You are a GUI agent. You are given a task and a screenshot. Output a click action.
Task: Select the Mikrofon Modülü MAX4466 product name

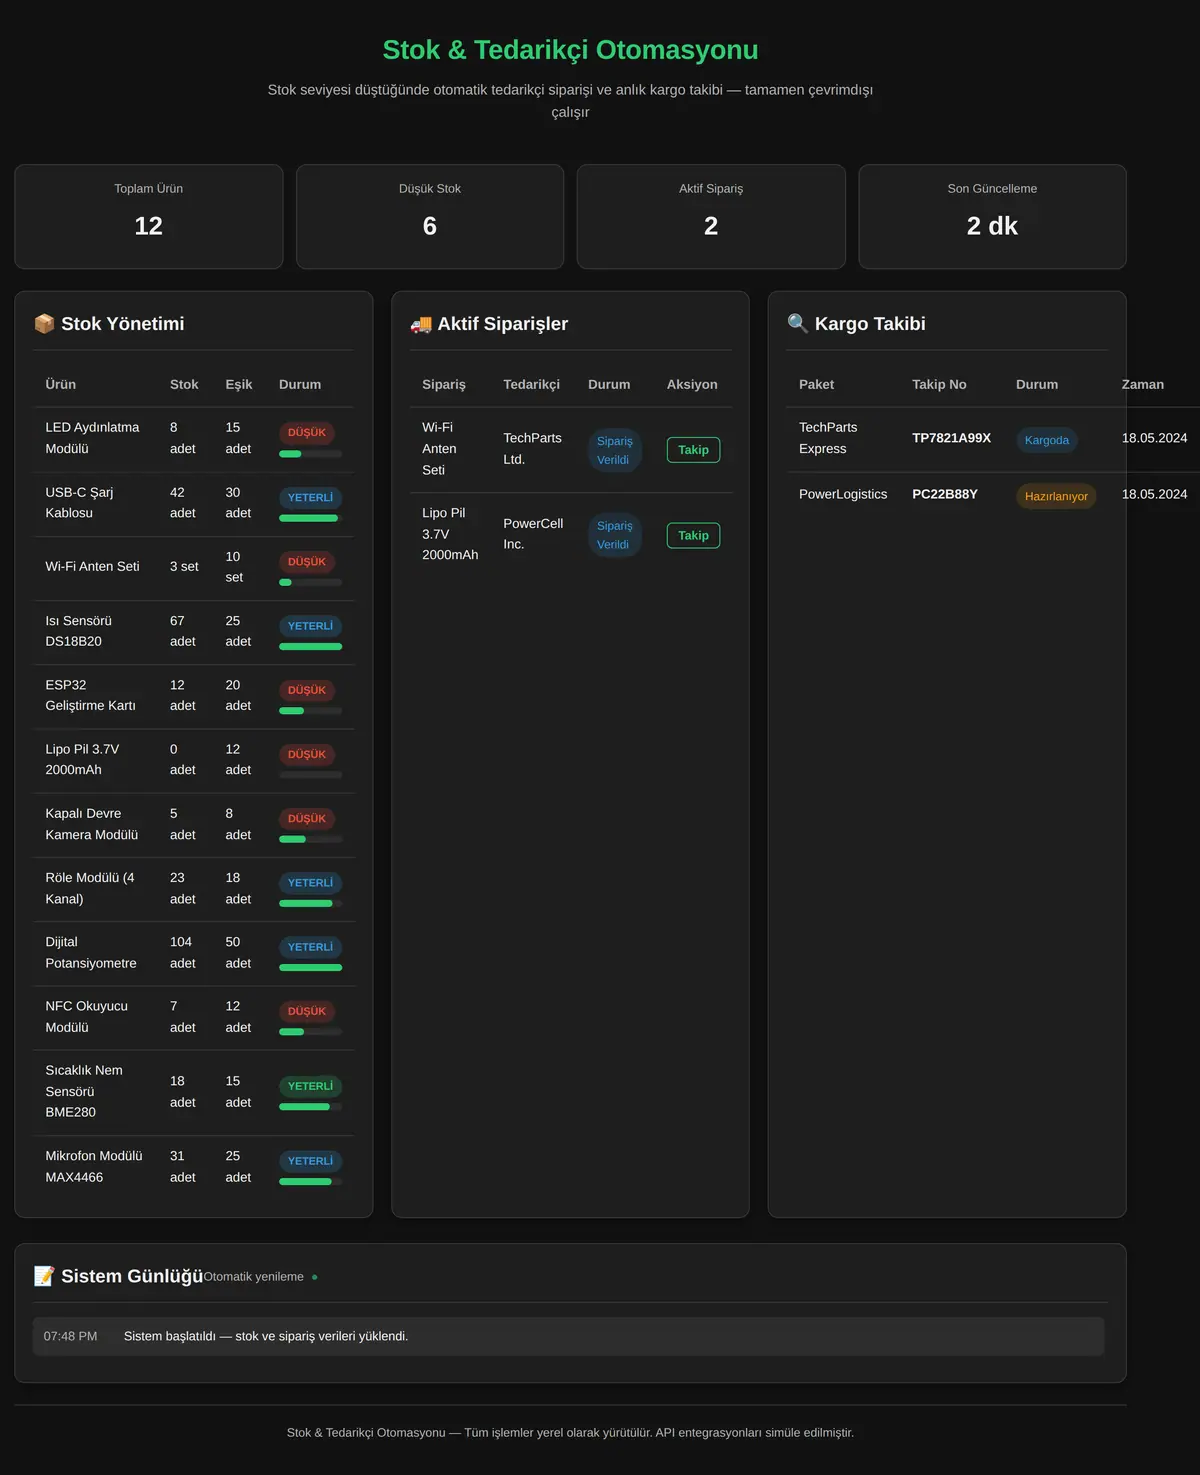(x=94, y=1167)
